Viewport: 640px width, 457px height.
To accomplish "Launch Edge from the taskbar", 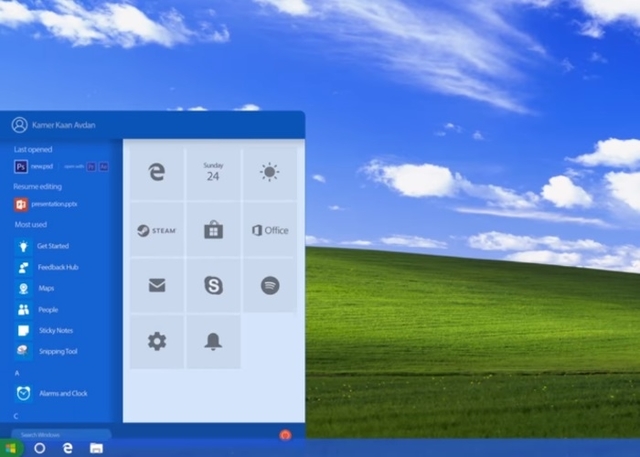I will pyautogui.click(x=68, y=448).
